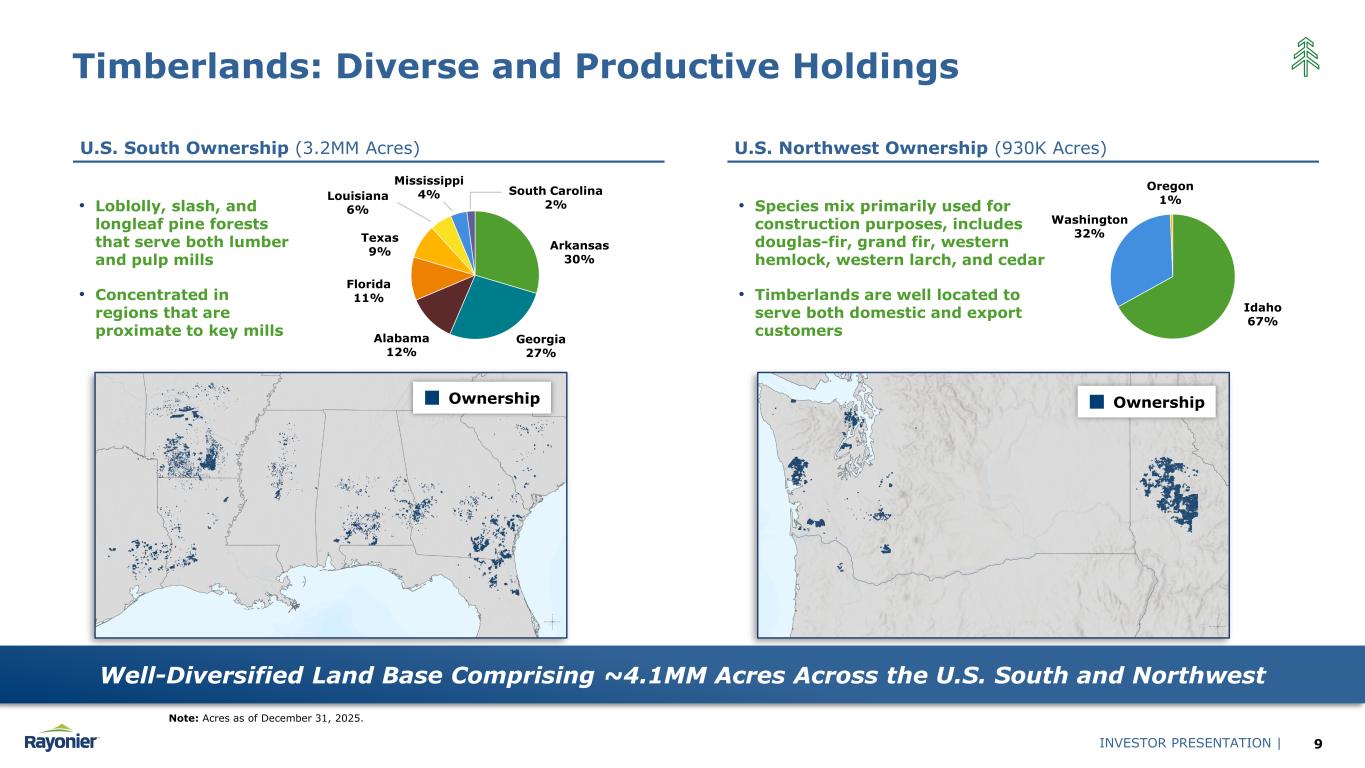Click the blue Ownership legend square on the Northwest map
Image resolution: width=1365 pixels, height=768 pixels.
point(1097,402)
